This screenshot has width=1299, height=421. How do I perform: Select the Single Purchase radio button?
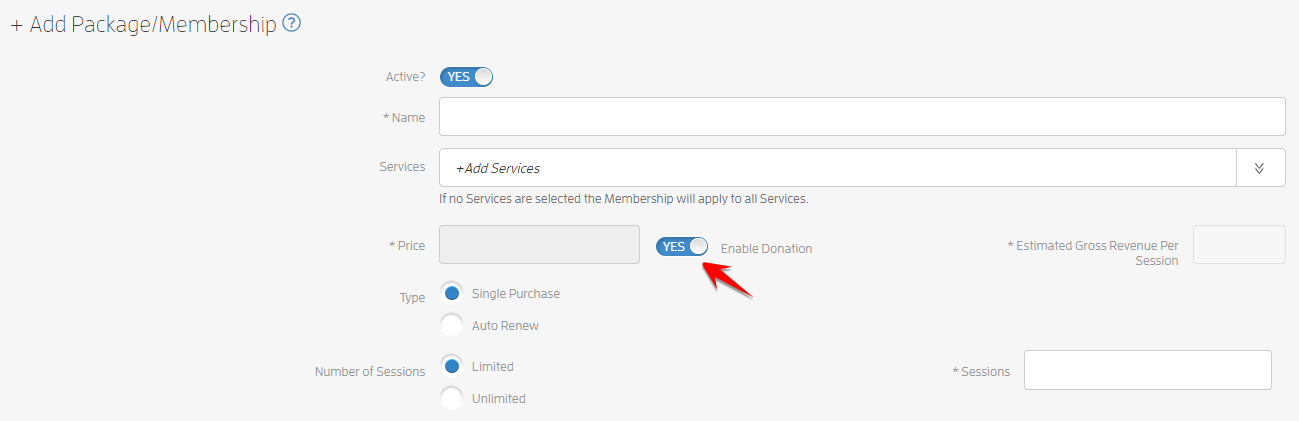(452, 293)
